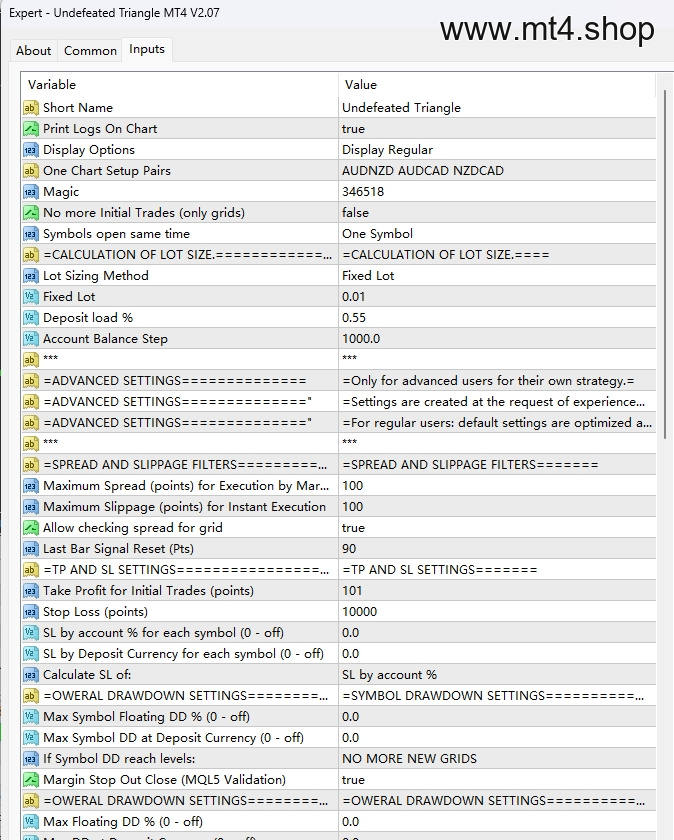Screen dimensions: 674x840
Task: Click the SL by account % icon
Action: pyautogui.click(x=31, y=633)
